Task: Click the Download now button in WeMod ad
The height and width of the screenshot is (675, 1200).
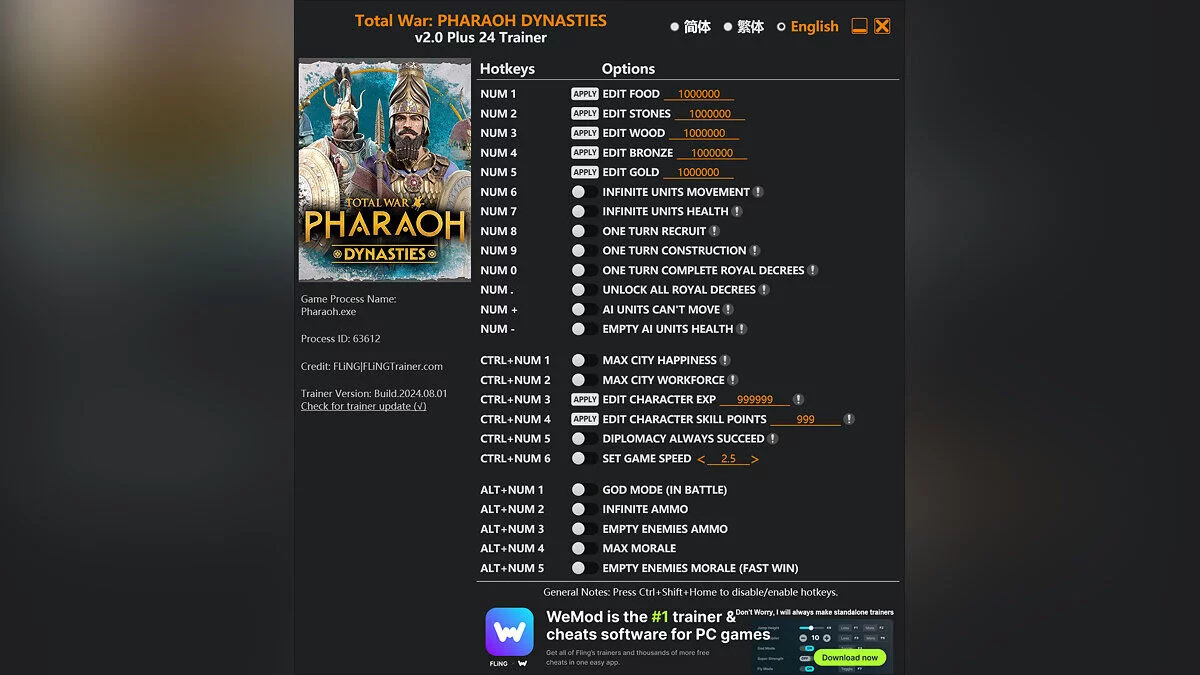Action: tap(849, 657)
